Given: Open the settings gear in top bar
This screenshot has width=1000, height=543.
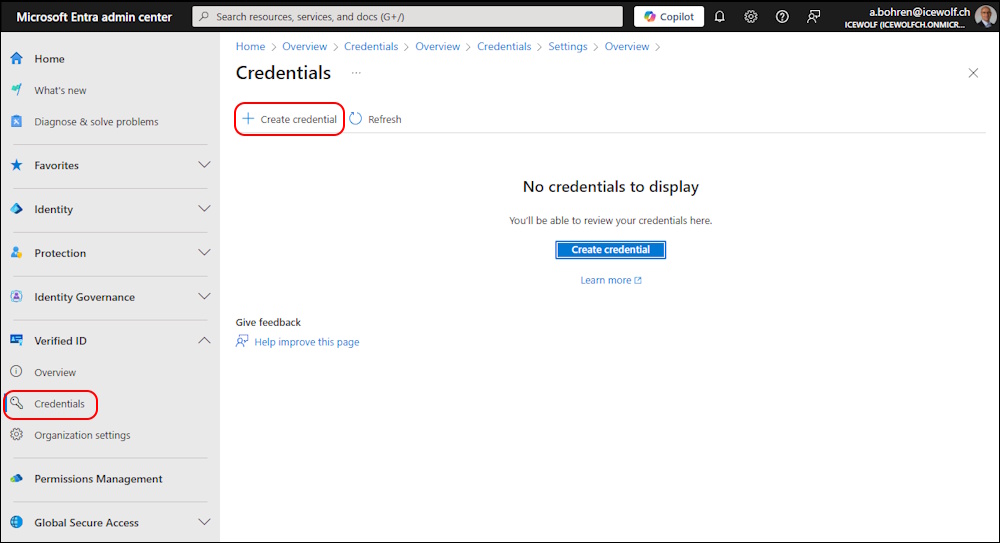Looking at the screenshot, I should click(x=751, y=17).
